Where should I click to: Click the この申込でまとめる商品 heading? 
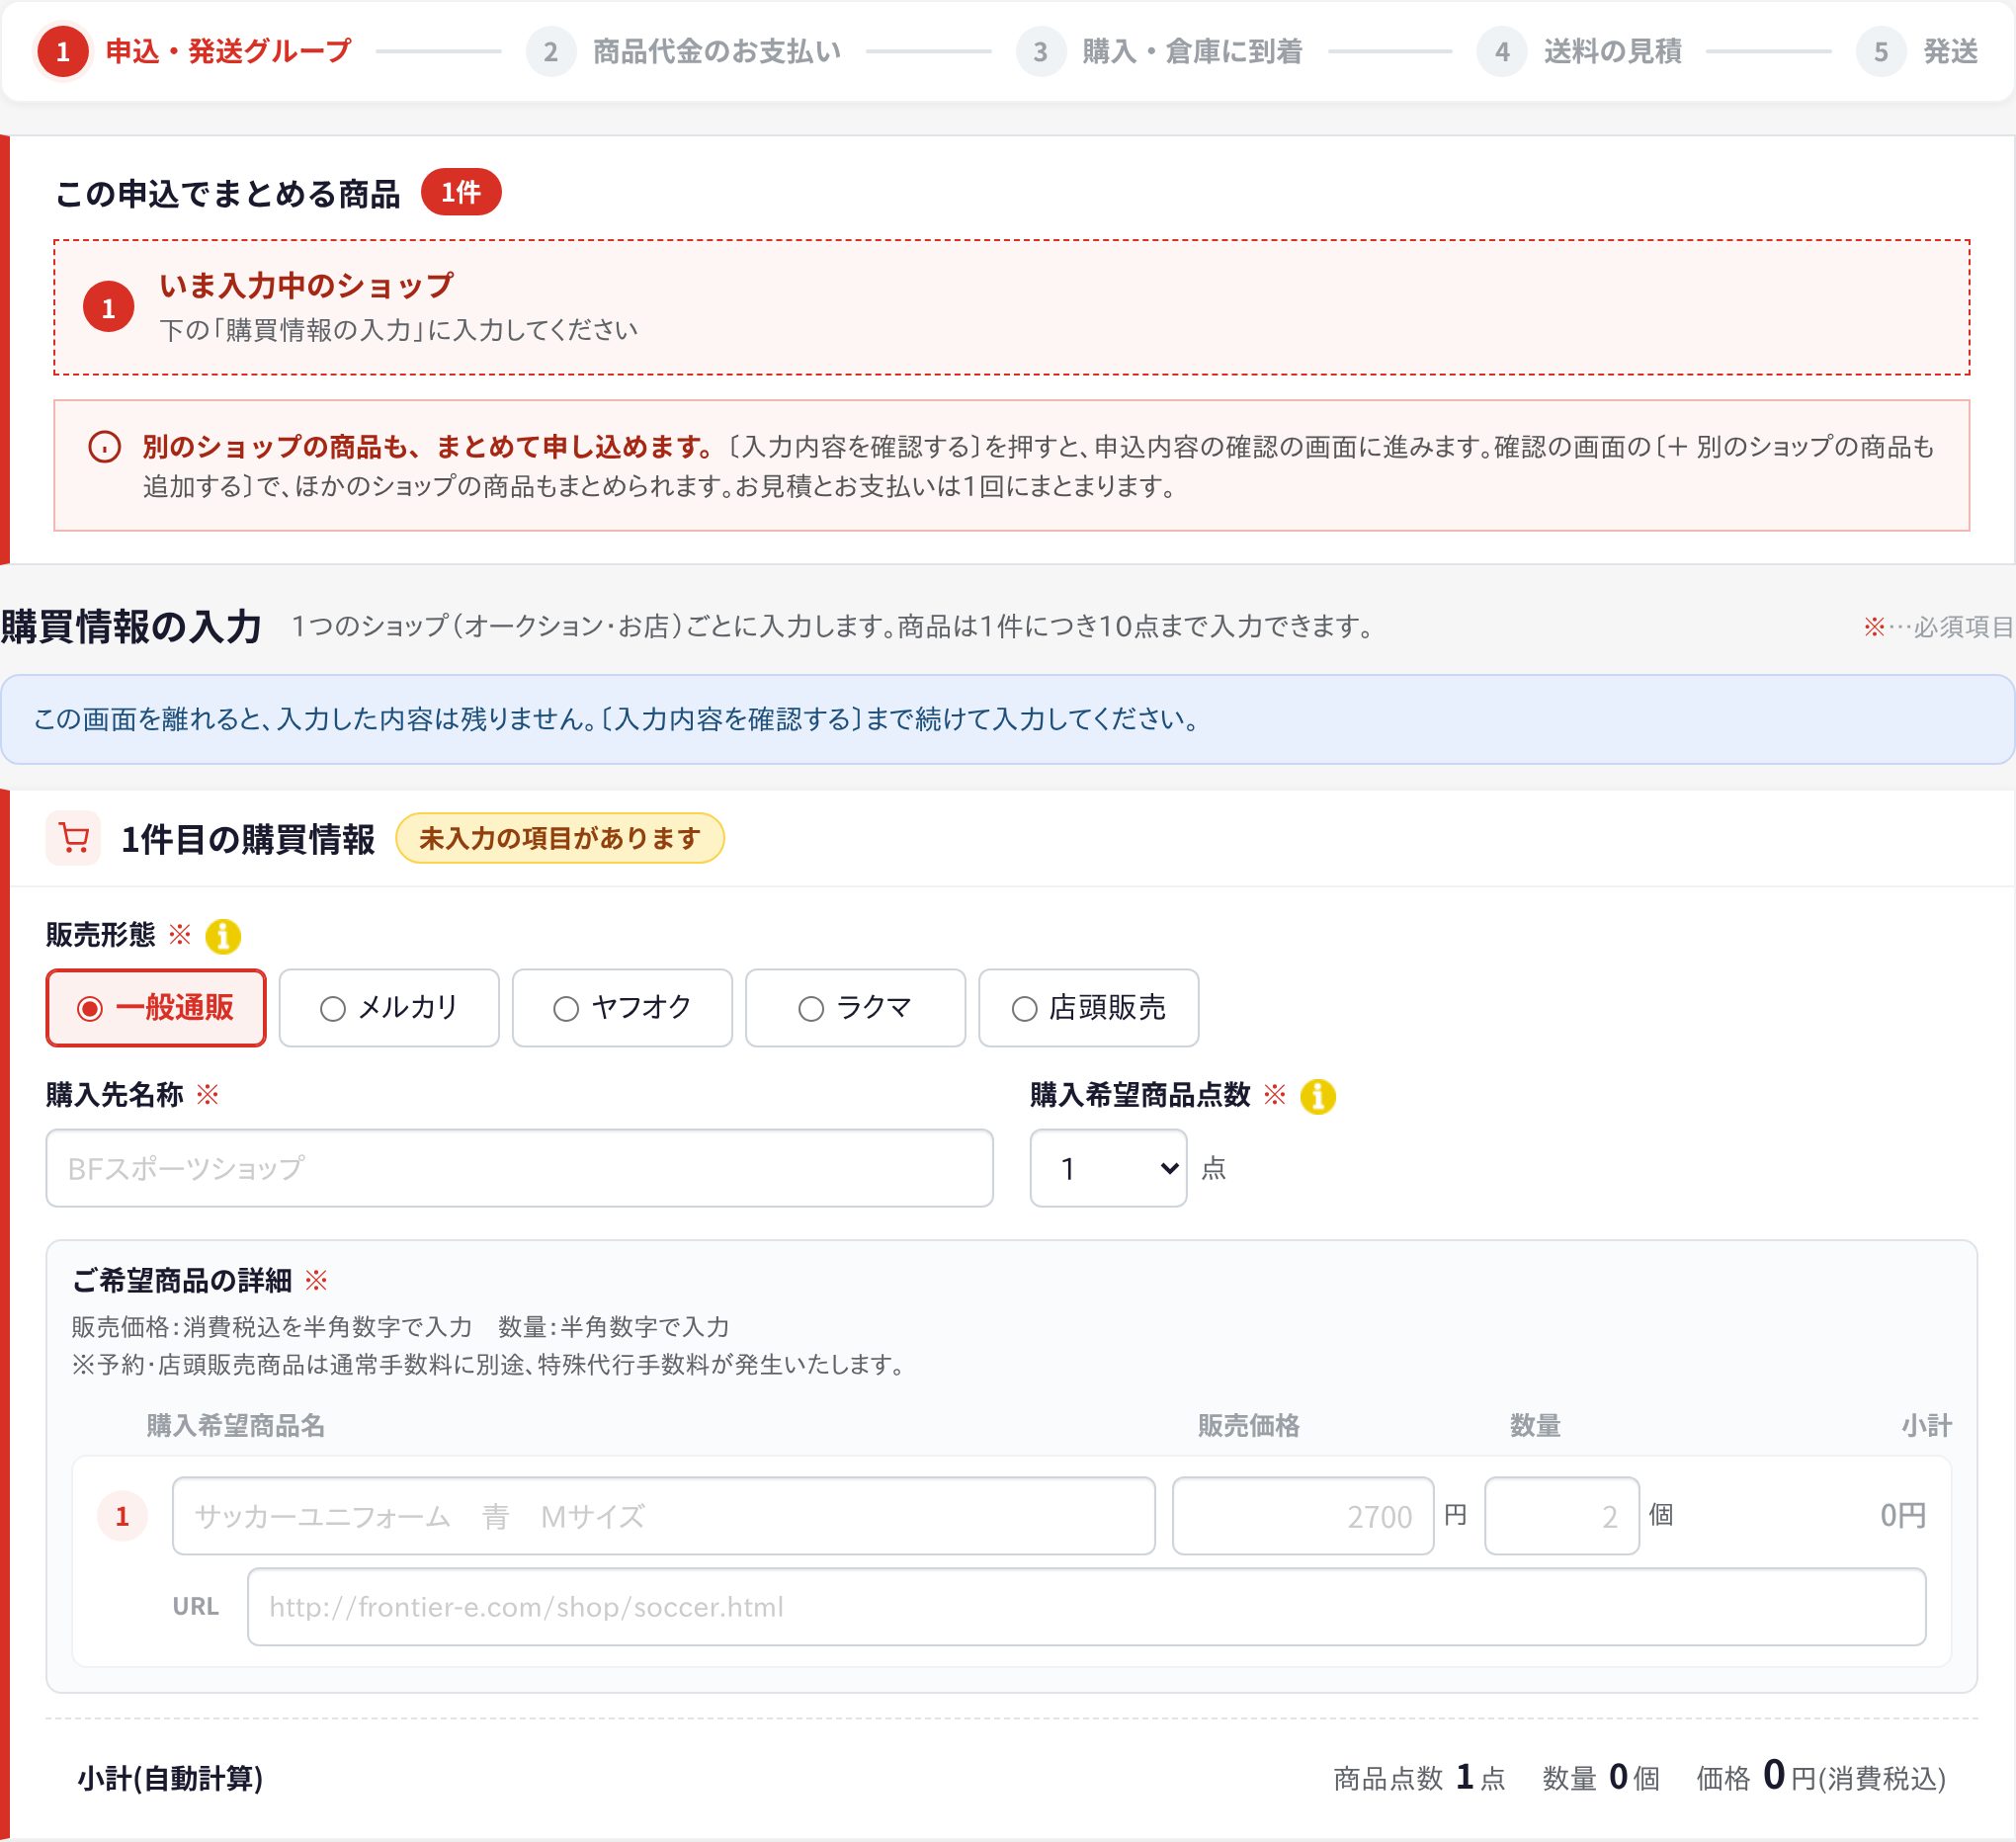point(227,193)
